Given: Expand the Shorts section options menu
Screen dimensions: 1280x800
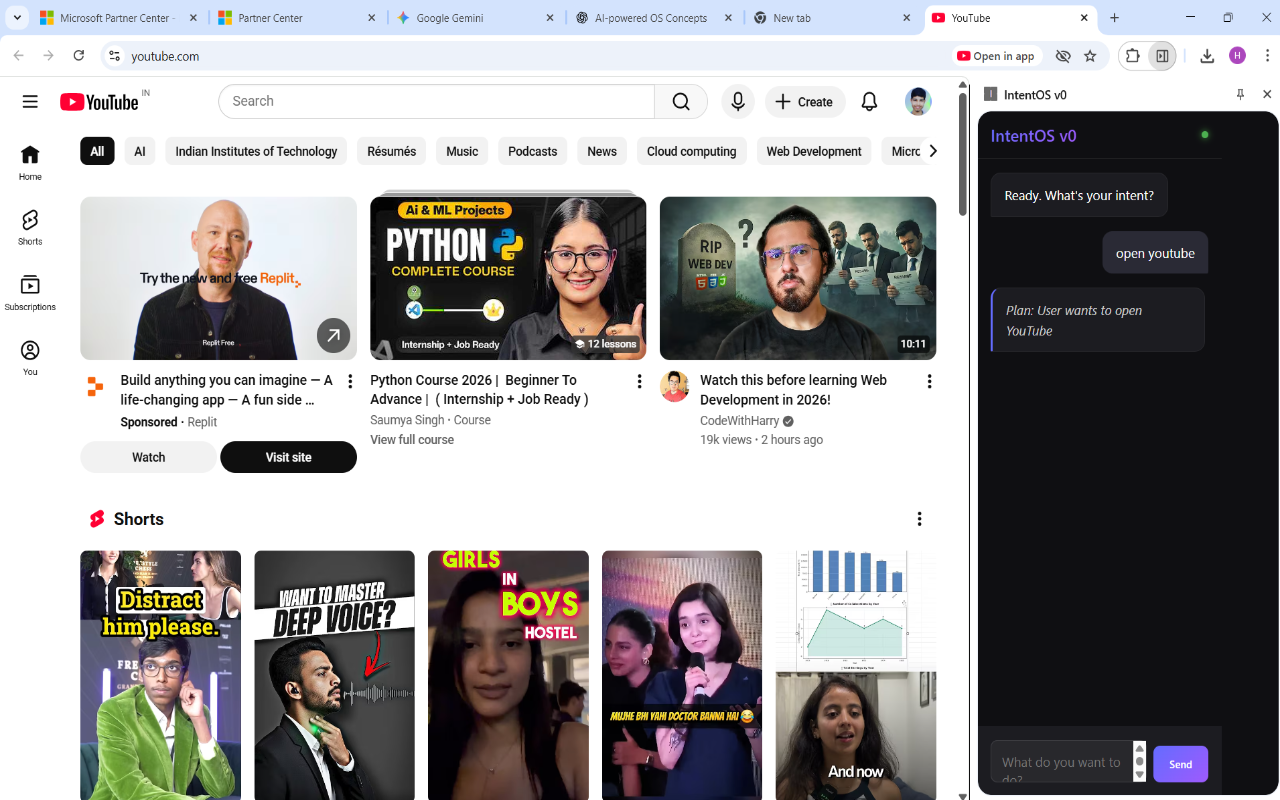Looking at the screenshot, I should pyautogui.click(x=919, y=518).
